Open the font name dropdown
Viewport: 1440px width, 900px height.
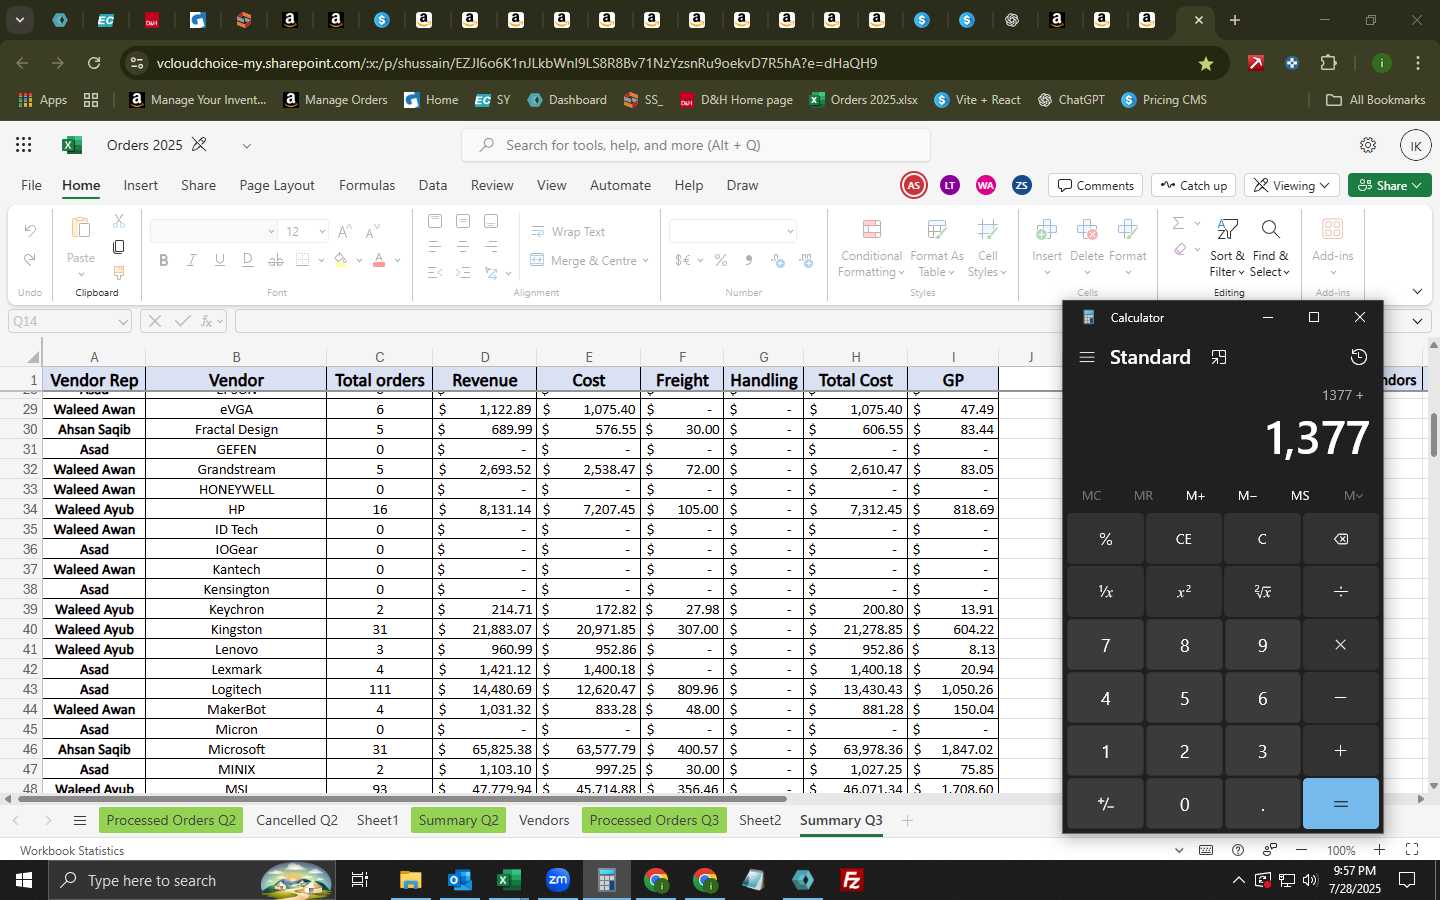pyautogui.click(x=270, y=231)
